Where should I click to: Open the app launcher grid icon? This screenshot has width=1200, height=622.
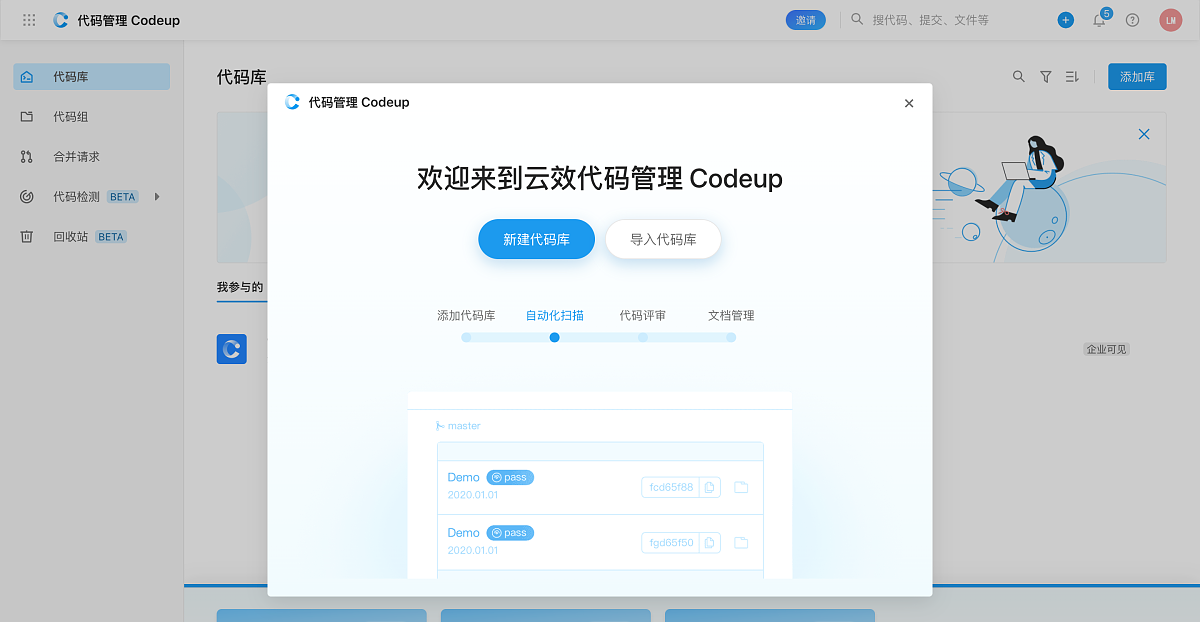(29, 20)
